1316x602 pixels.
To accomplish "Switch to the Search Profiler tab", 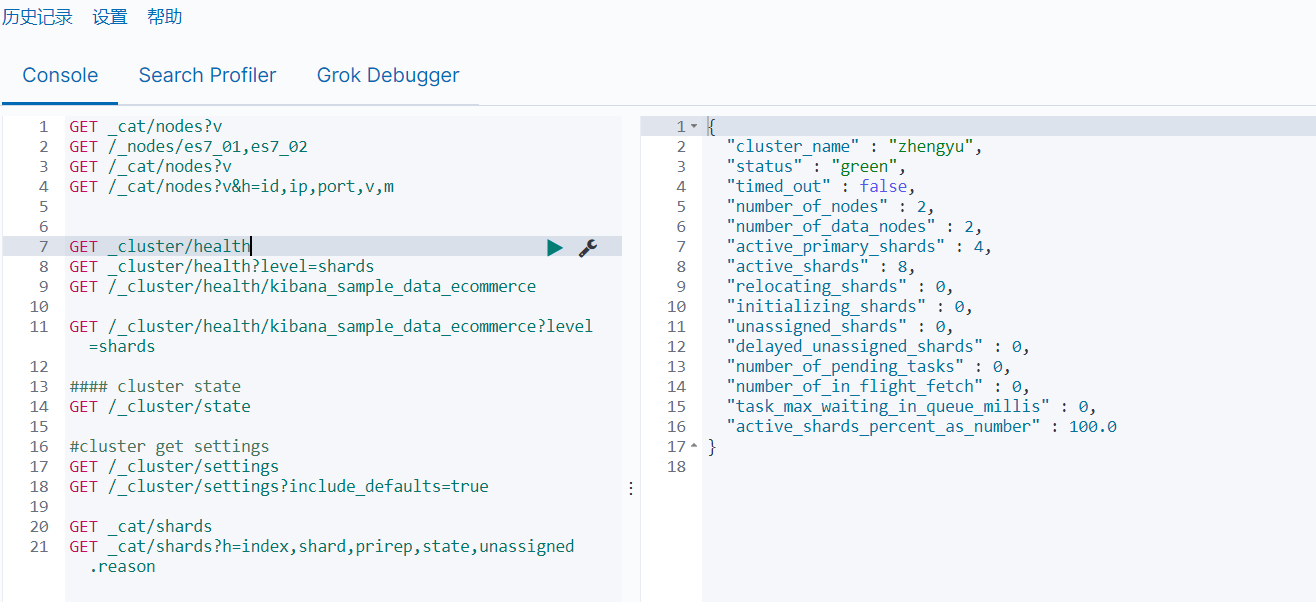I will pos(207,76).
